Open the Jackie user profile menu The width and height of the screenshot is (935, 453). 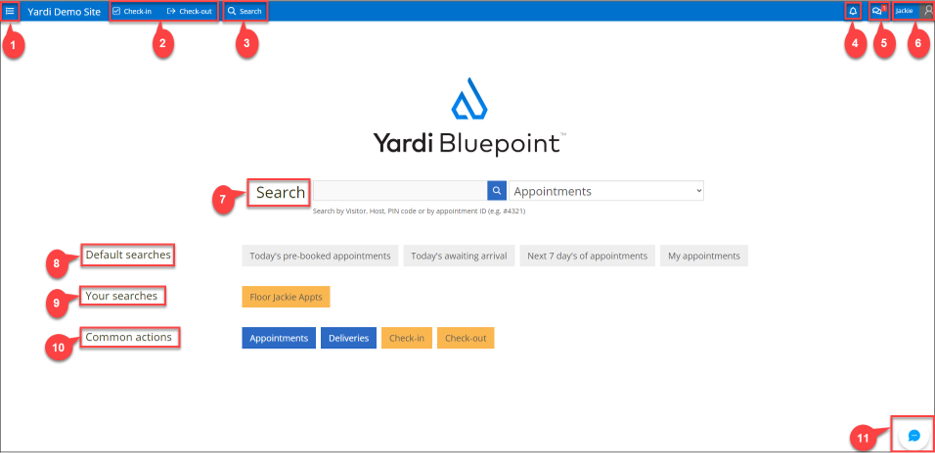pos(913,11)
